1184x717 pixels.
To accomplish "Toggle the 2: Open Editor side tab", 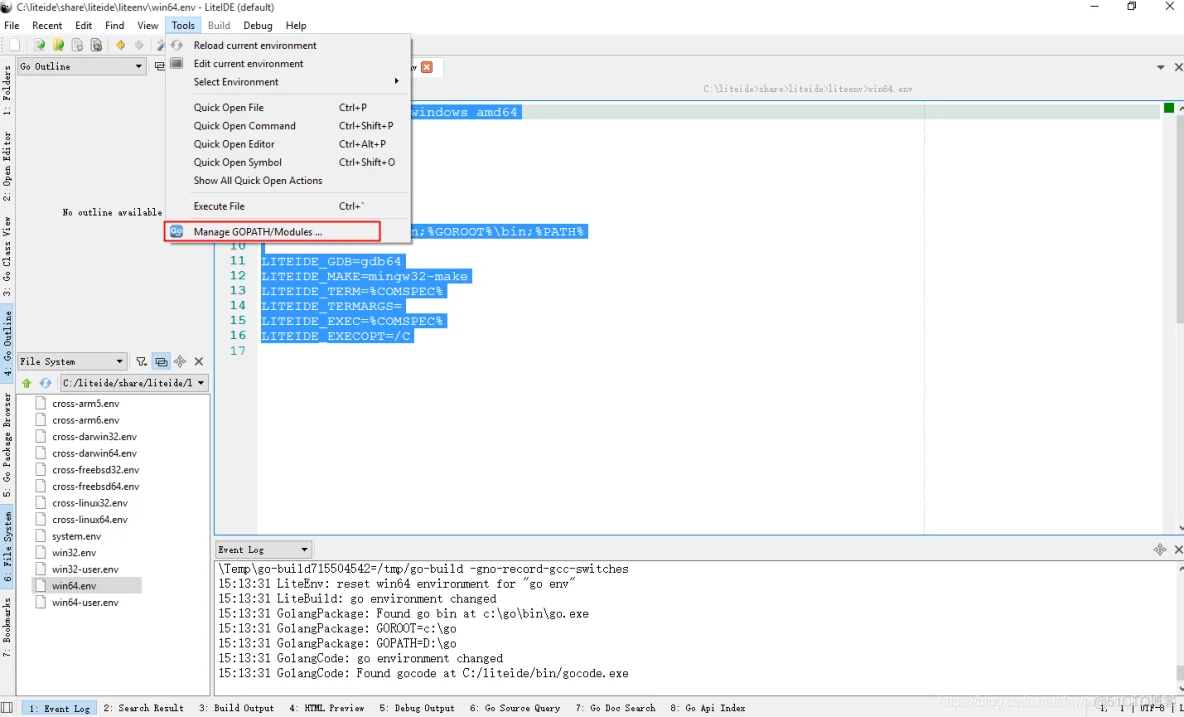I will coord(7,167).
